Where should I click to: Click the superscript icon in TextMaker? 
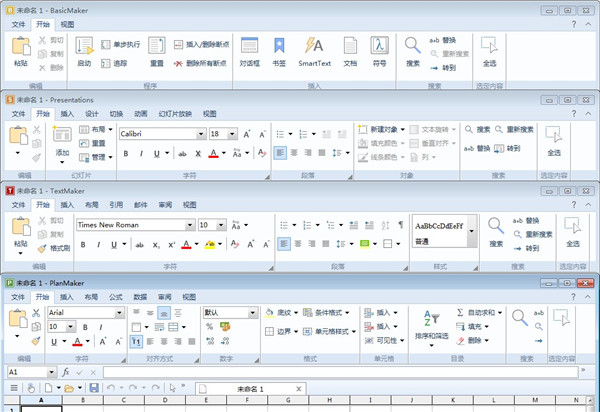tap(171, 245)
